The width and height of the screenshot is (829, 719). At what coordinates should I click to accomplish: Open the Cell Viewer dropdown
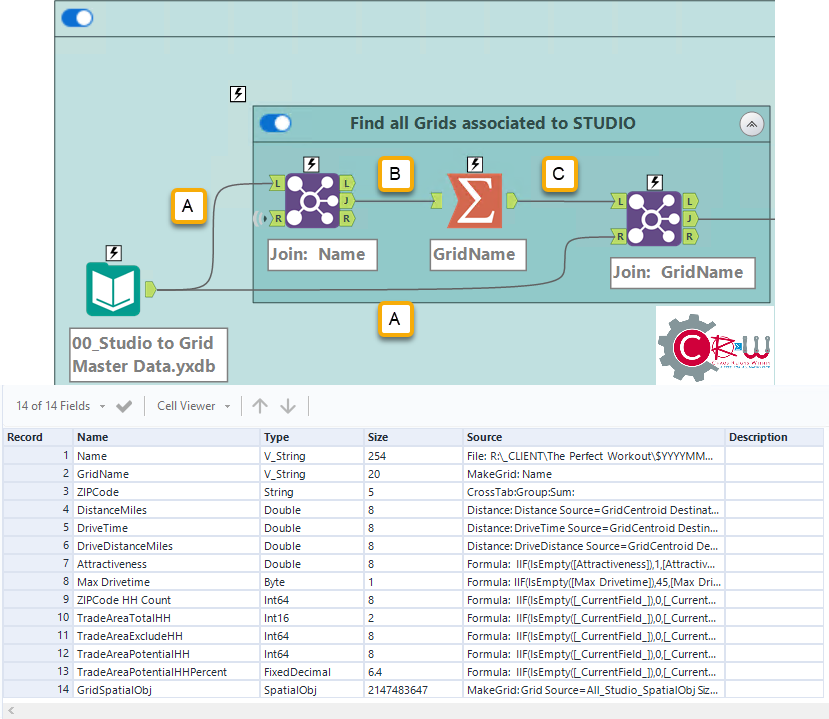(x=193, y=406)
